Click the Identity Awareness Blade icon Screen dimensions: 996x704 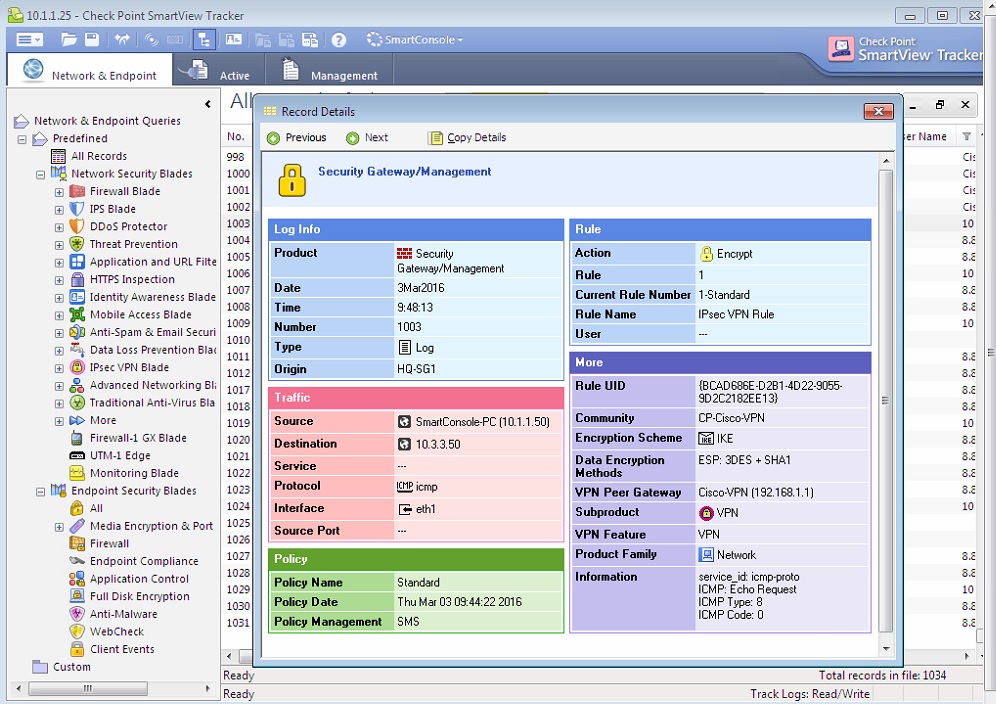(77, 297)
